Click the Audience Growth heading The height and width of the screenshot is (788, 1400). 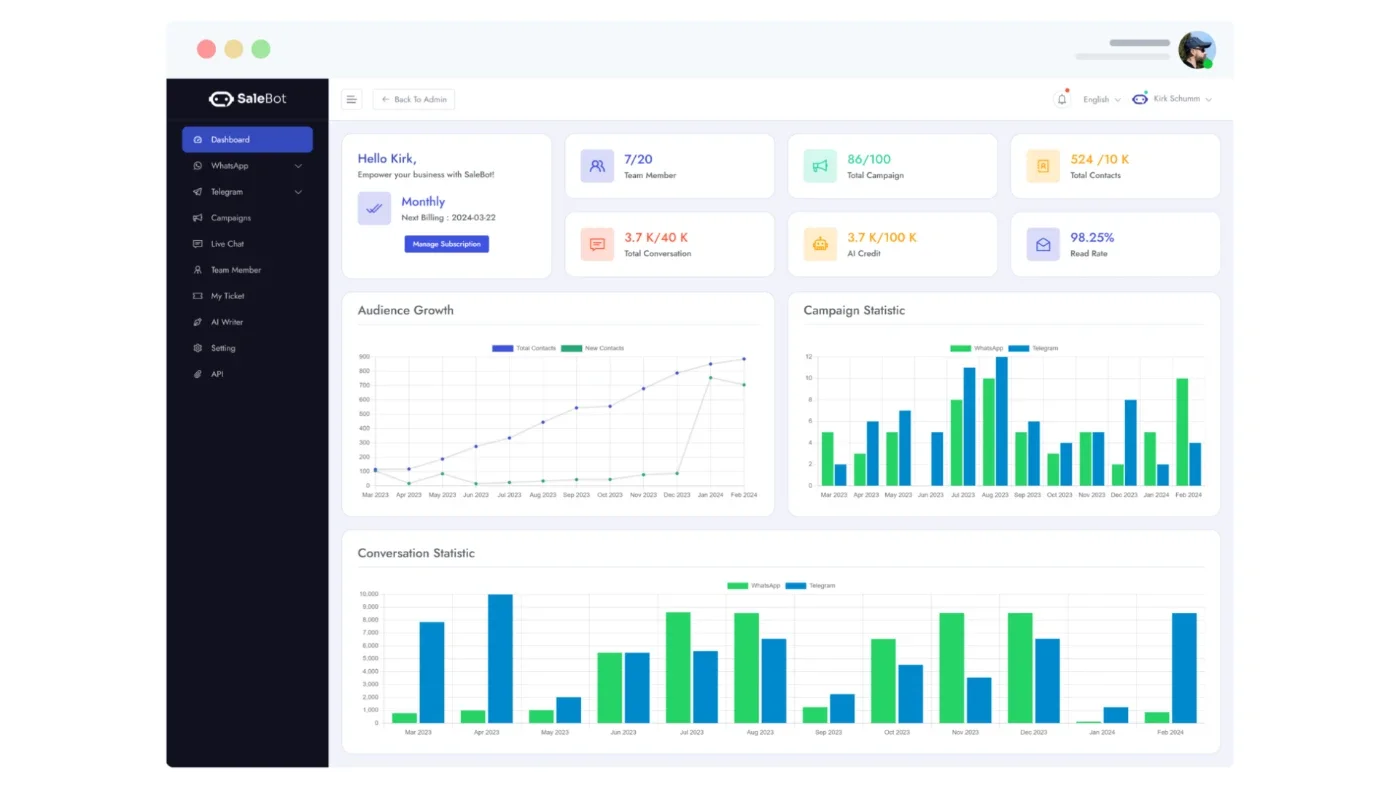(406, 310)
